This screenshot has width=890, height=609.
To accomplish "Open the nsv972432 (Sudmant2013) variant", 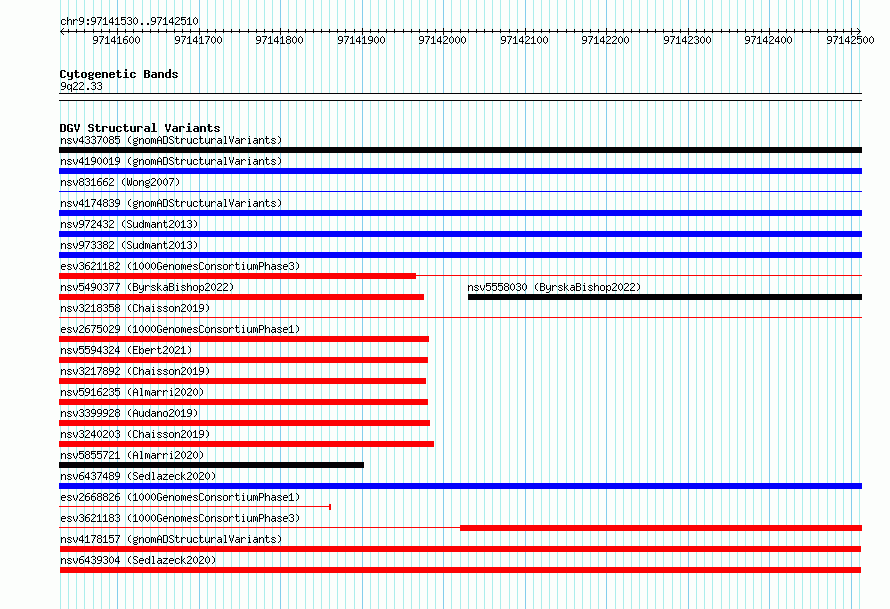I will tap(129, 224).
